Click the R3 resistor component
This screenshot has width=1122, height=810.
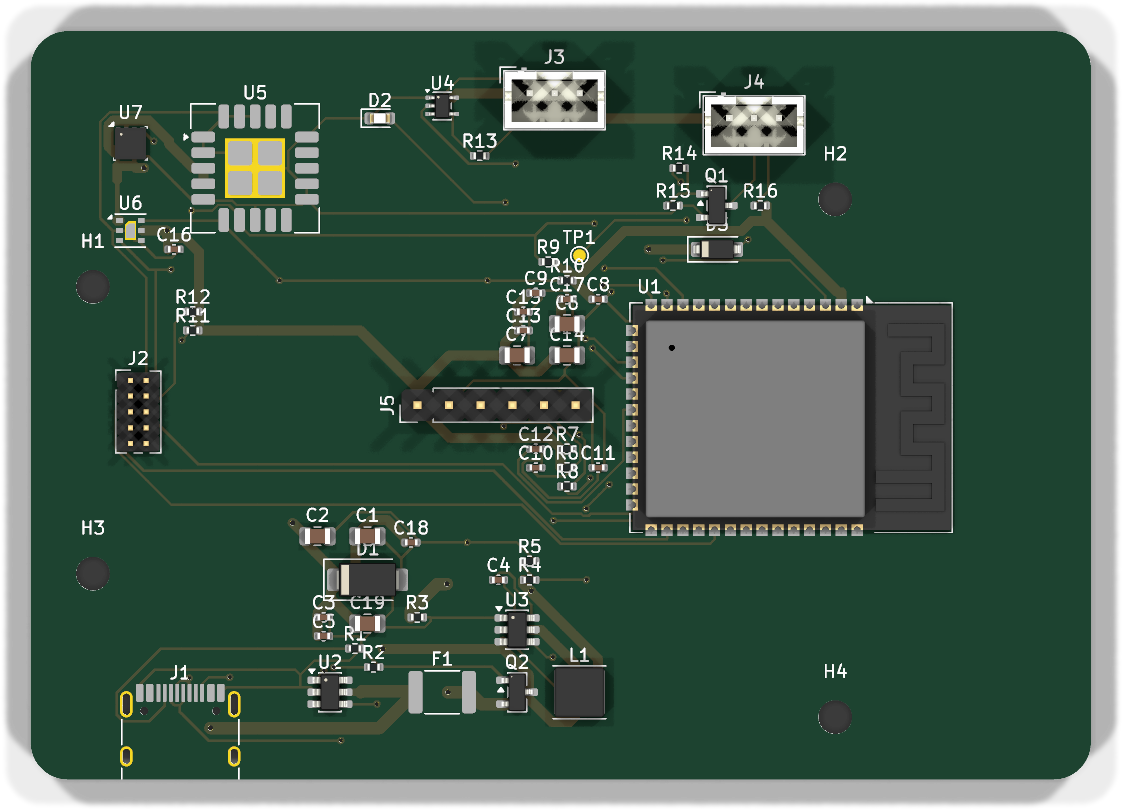(x=417, y=617)
